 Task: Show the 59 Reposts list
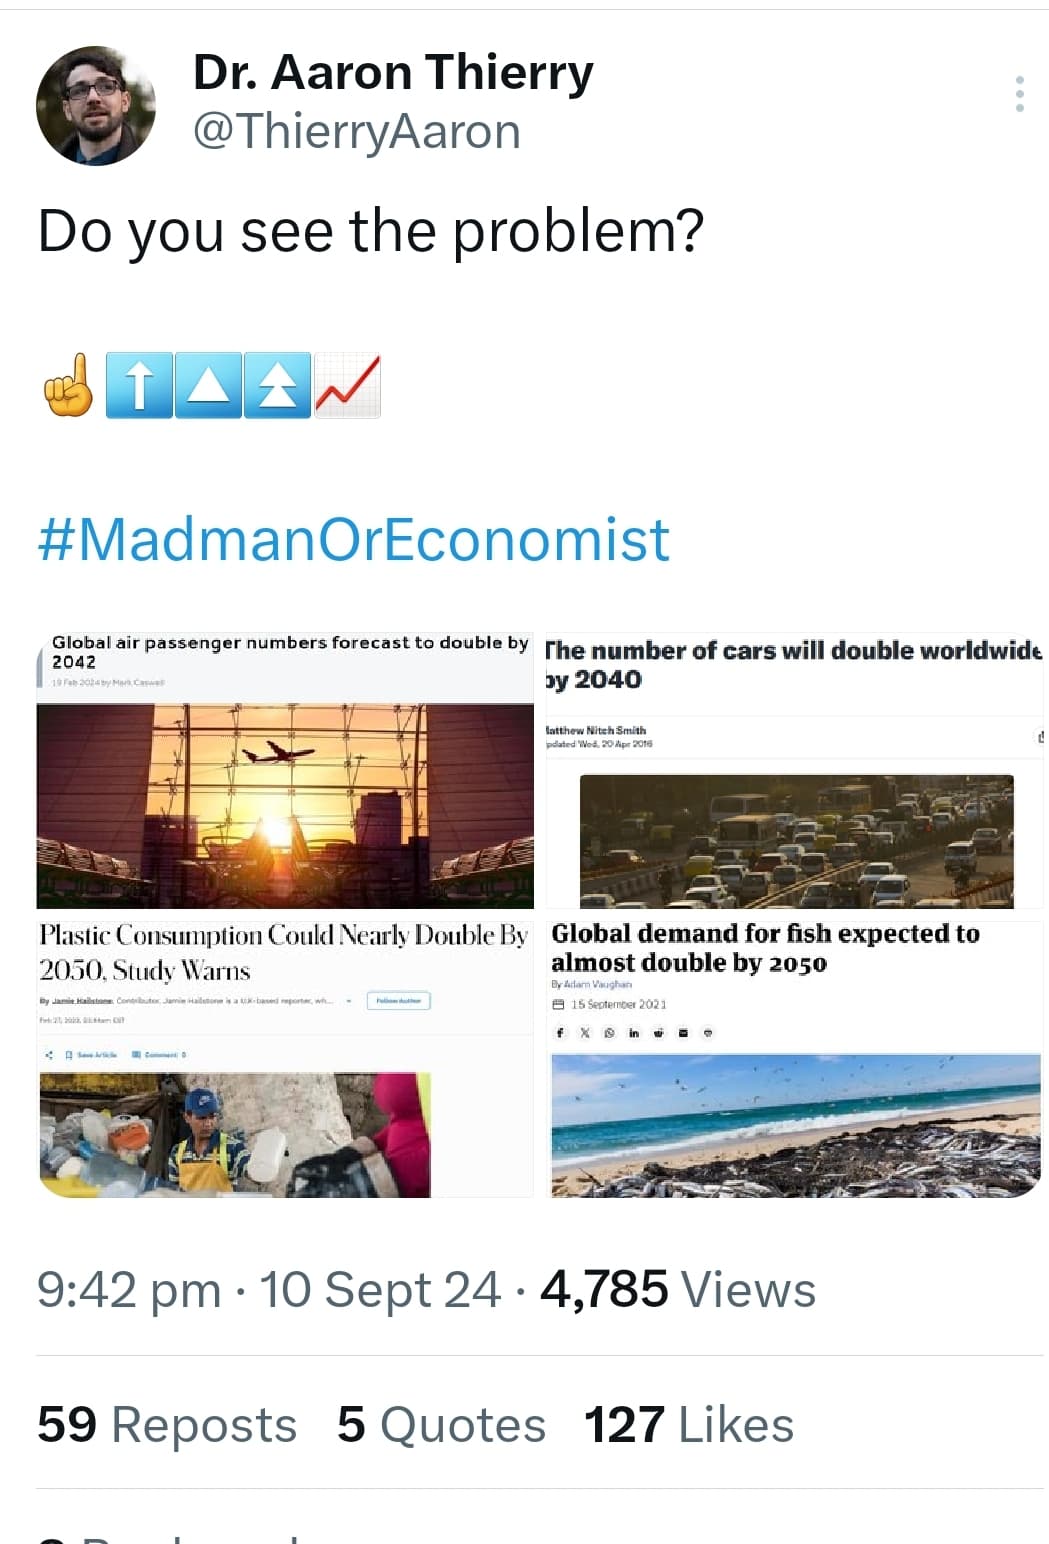[167, 1424]
